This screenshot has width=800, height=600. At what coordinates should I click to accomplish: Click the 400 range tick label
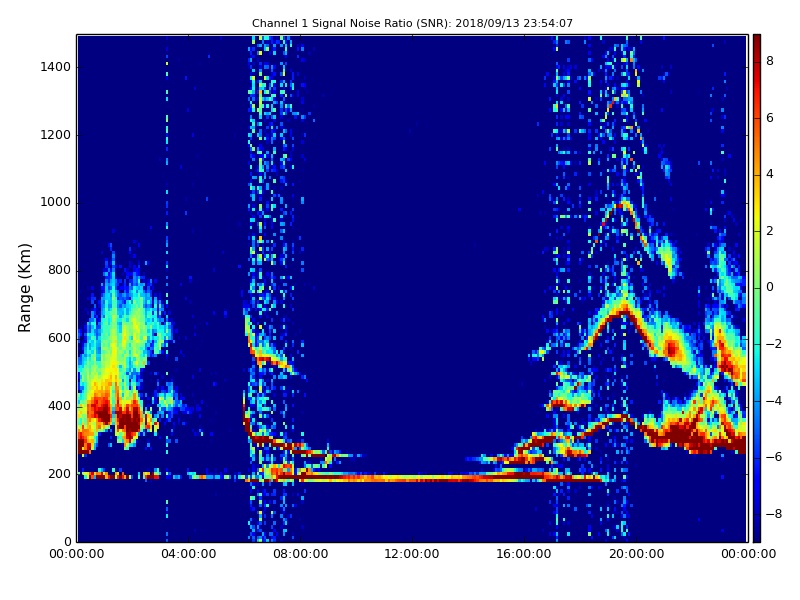point(59,406)
